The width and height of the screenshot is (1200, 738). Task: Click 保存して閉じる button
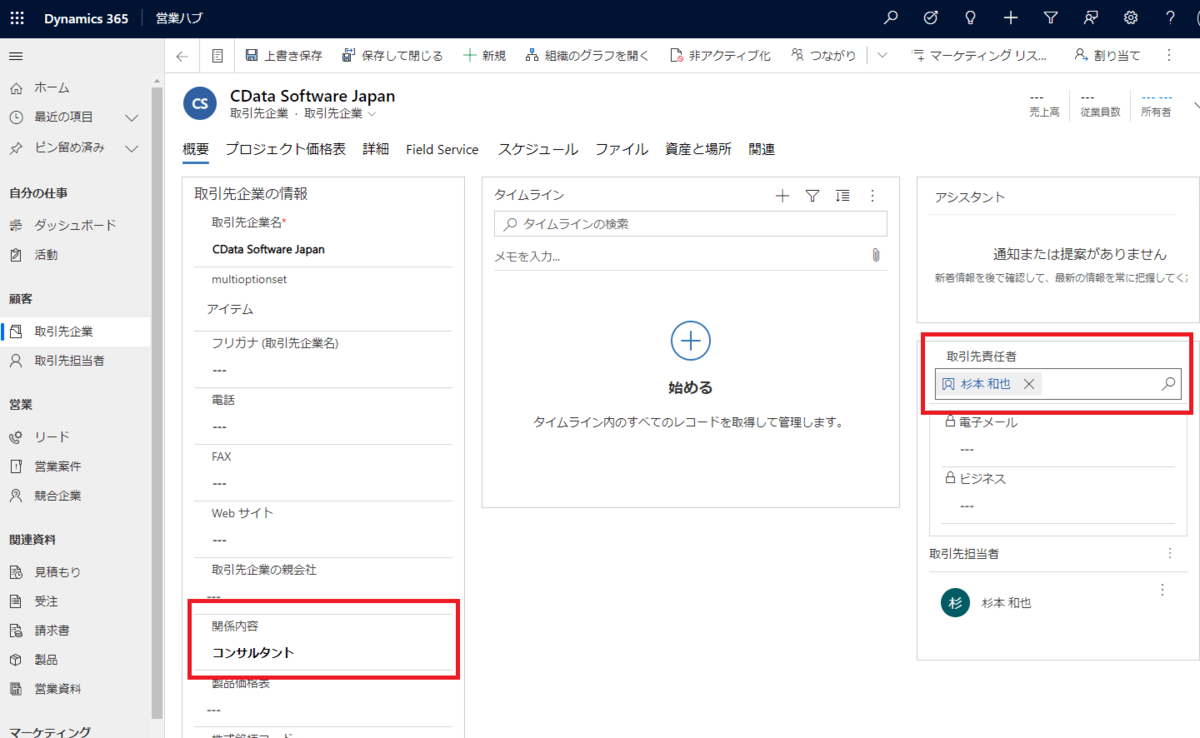coord(392,56)
